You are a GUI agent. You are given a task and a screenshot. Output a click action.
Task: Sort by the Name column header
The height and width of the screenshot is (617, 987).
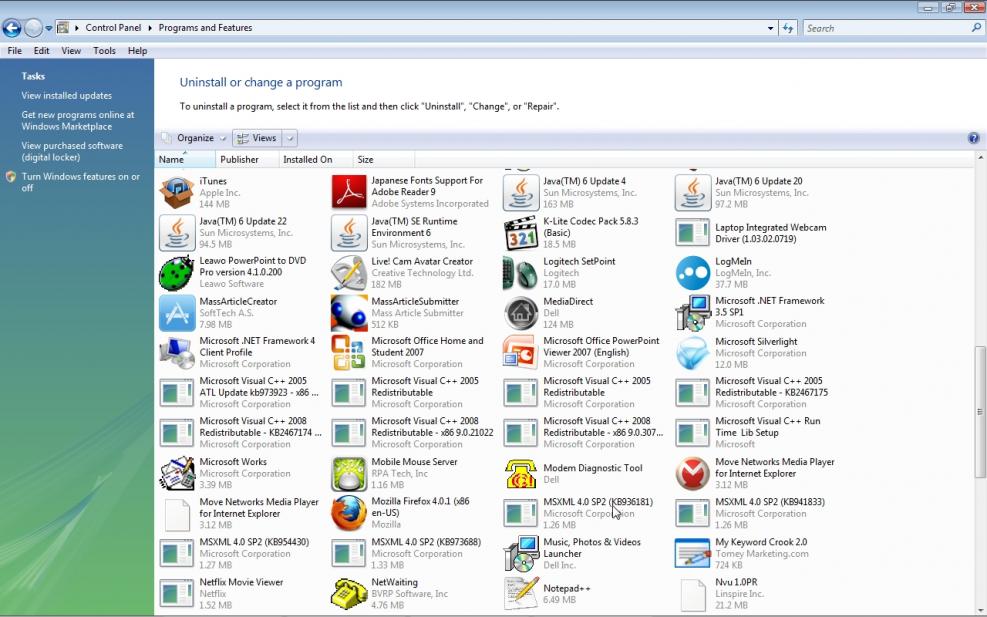click(185, 159)
